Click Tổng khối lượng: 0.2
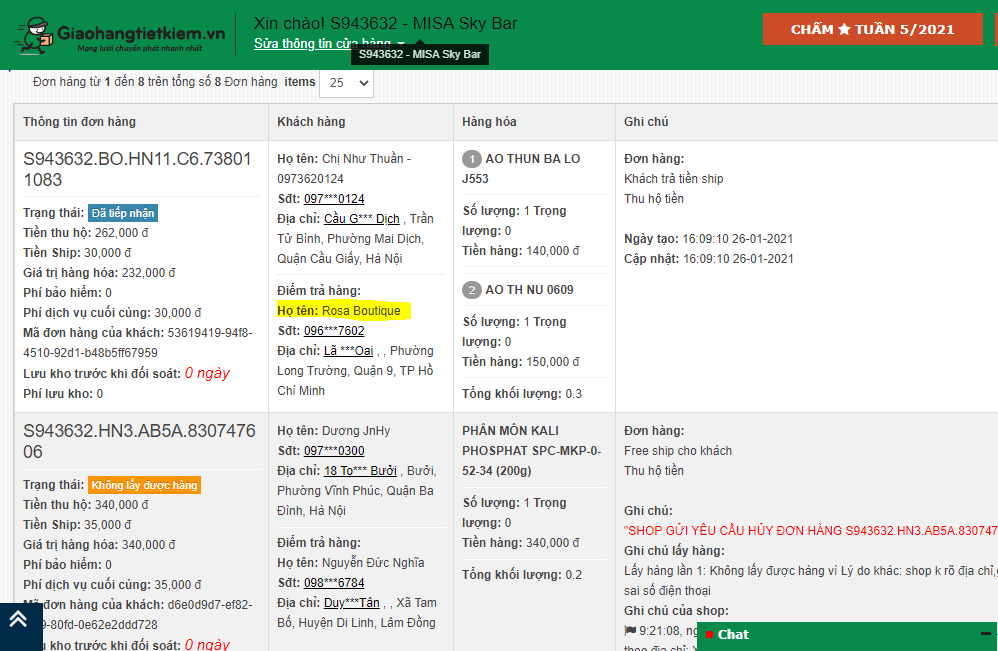998x651 pixels. click(x=522, y=575)
